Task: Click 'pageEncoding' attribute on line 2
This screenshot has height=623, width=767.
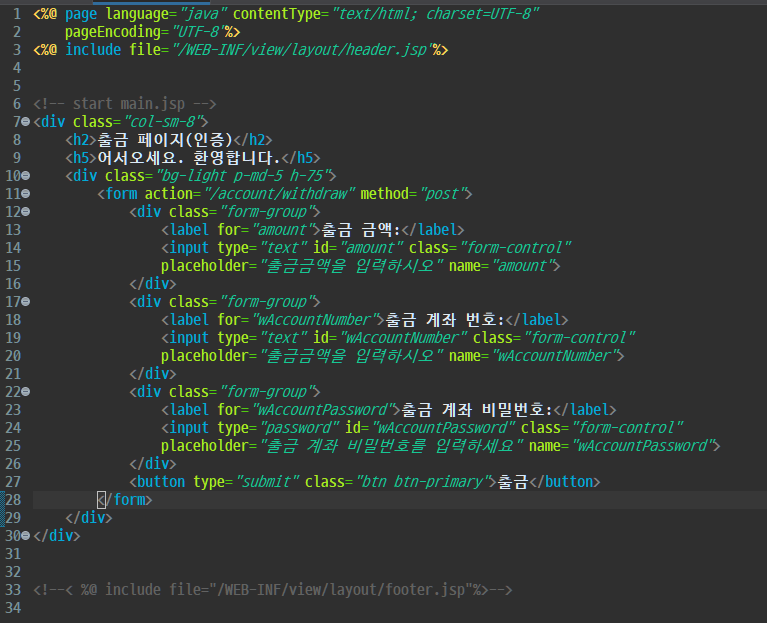Action: coord(113,32)
